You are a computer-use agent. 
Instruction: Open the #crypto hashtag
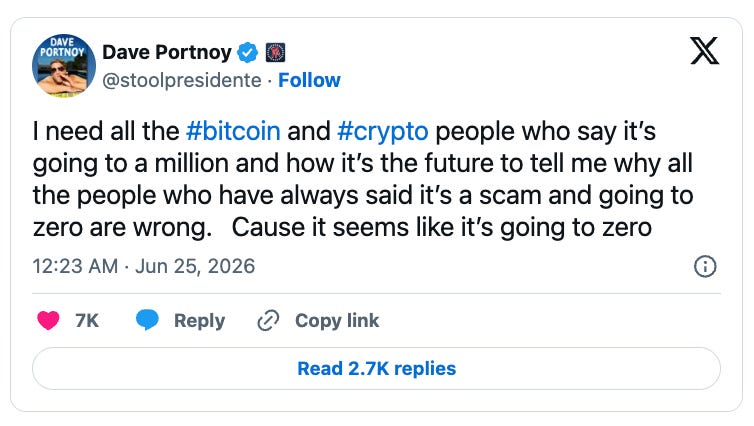tap(383, 131)
